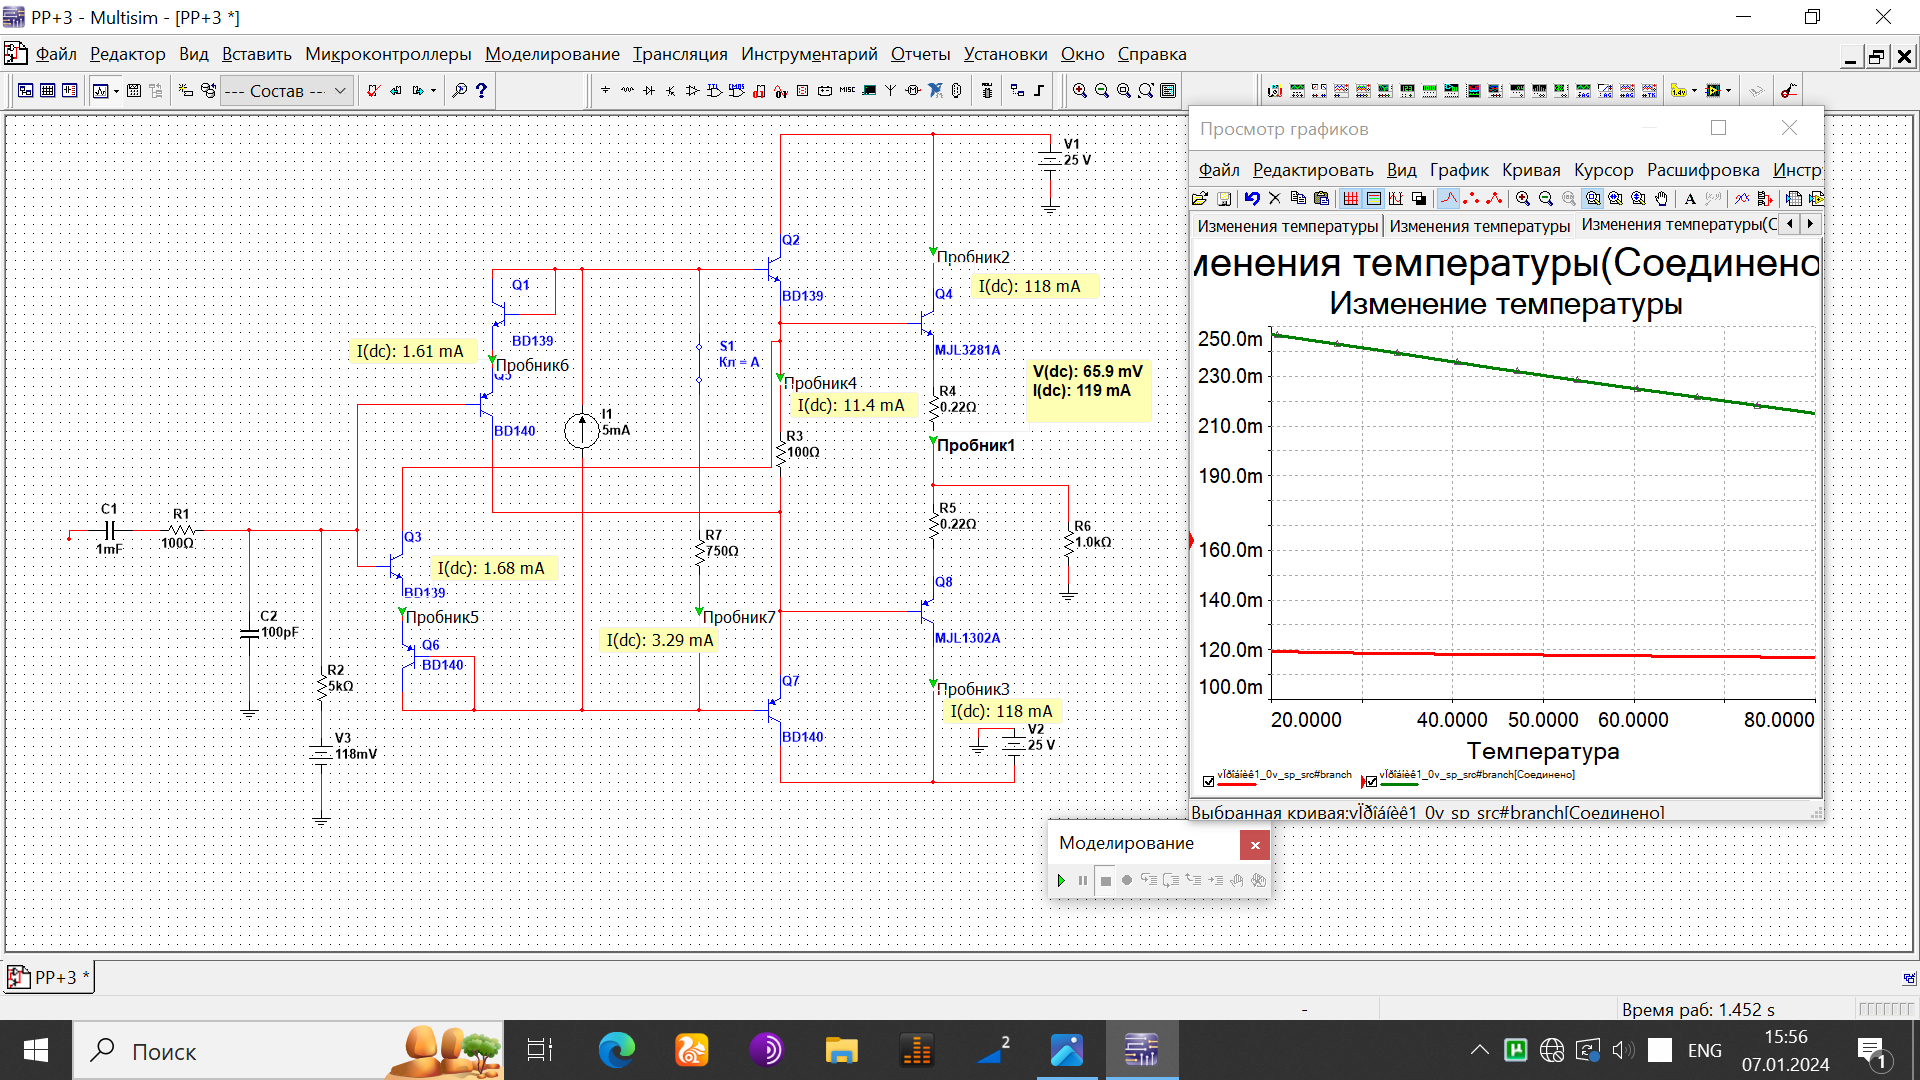Undo last action in Grapher window
This screenshot has width=1920, height=1080.
coord(1252,198)
